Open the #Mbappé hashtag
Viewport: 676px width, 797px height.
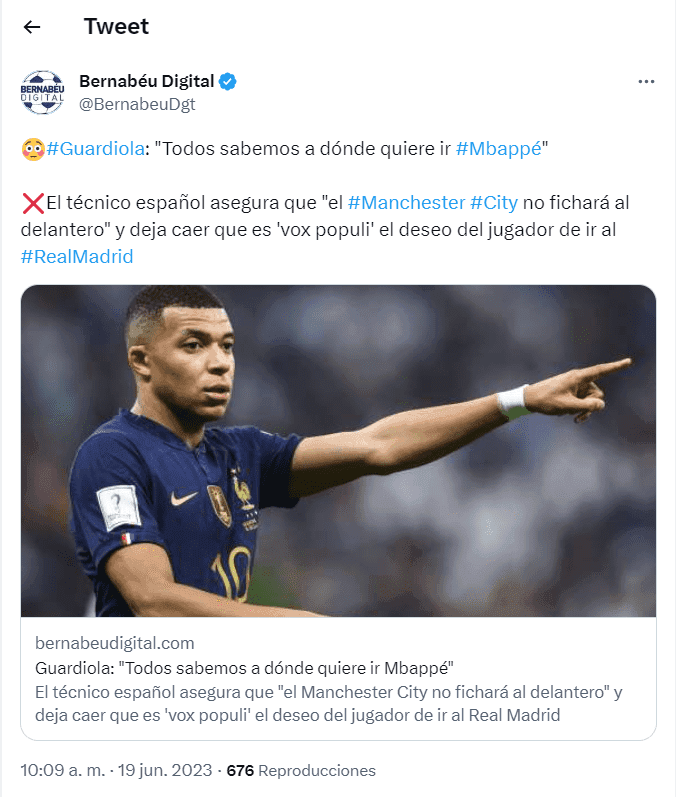pos(499,149)
